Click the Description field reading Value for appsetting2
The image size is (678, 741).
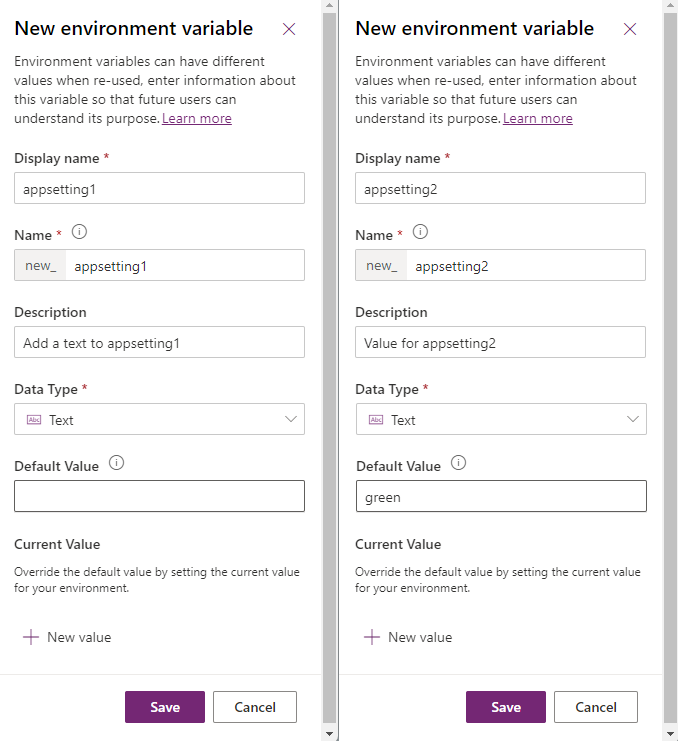pos(500,342)
